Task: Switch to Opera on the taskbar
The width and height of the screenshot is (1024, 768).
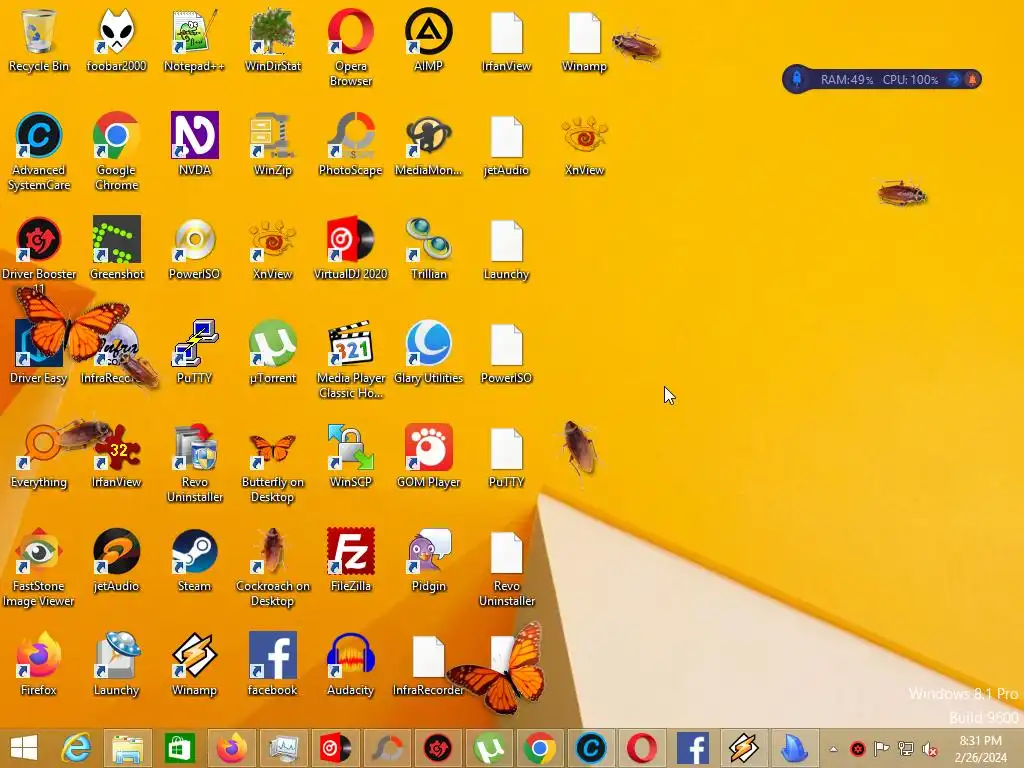Action: point(642,748)
